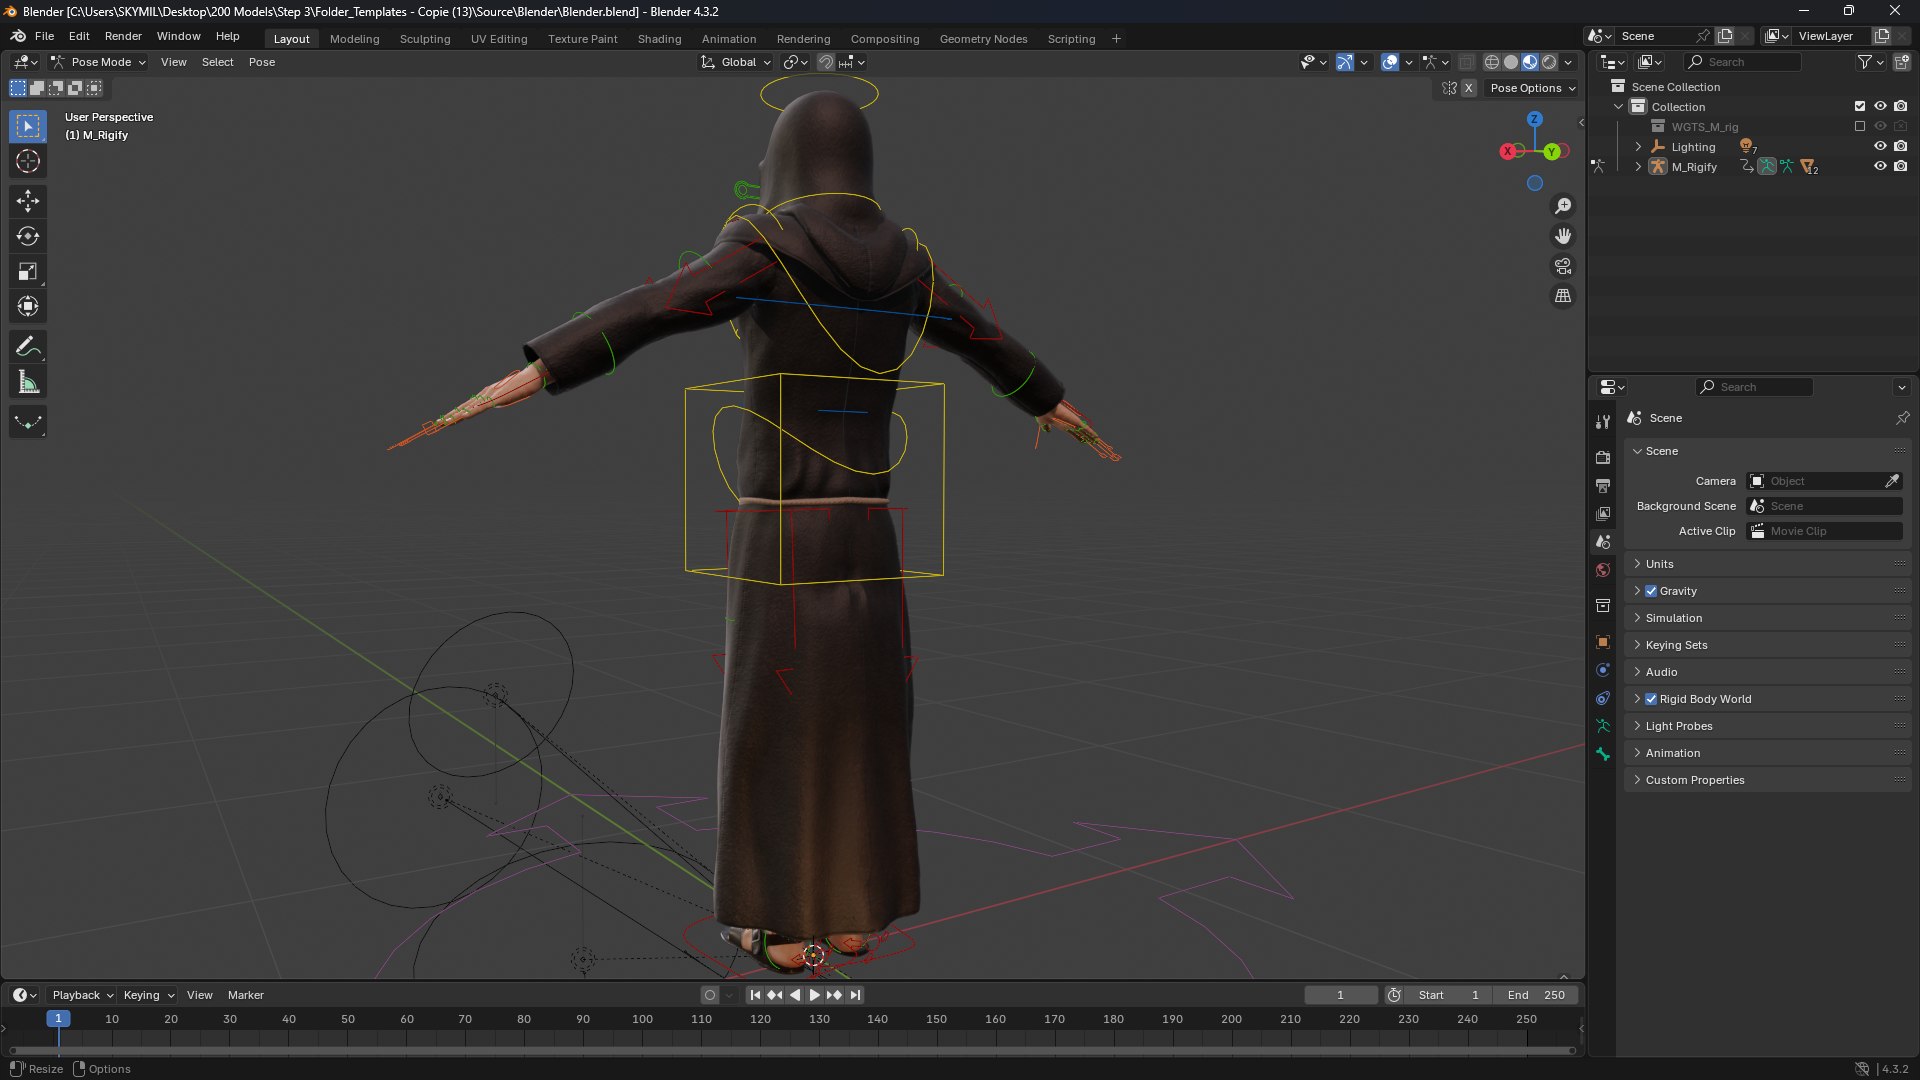1920x1080 pixels.
Task: Click the End frame 250 field
Action: pyautogui.click(x=1536, y=995)
